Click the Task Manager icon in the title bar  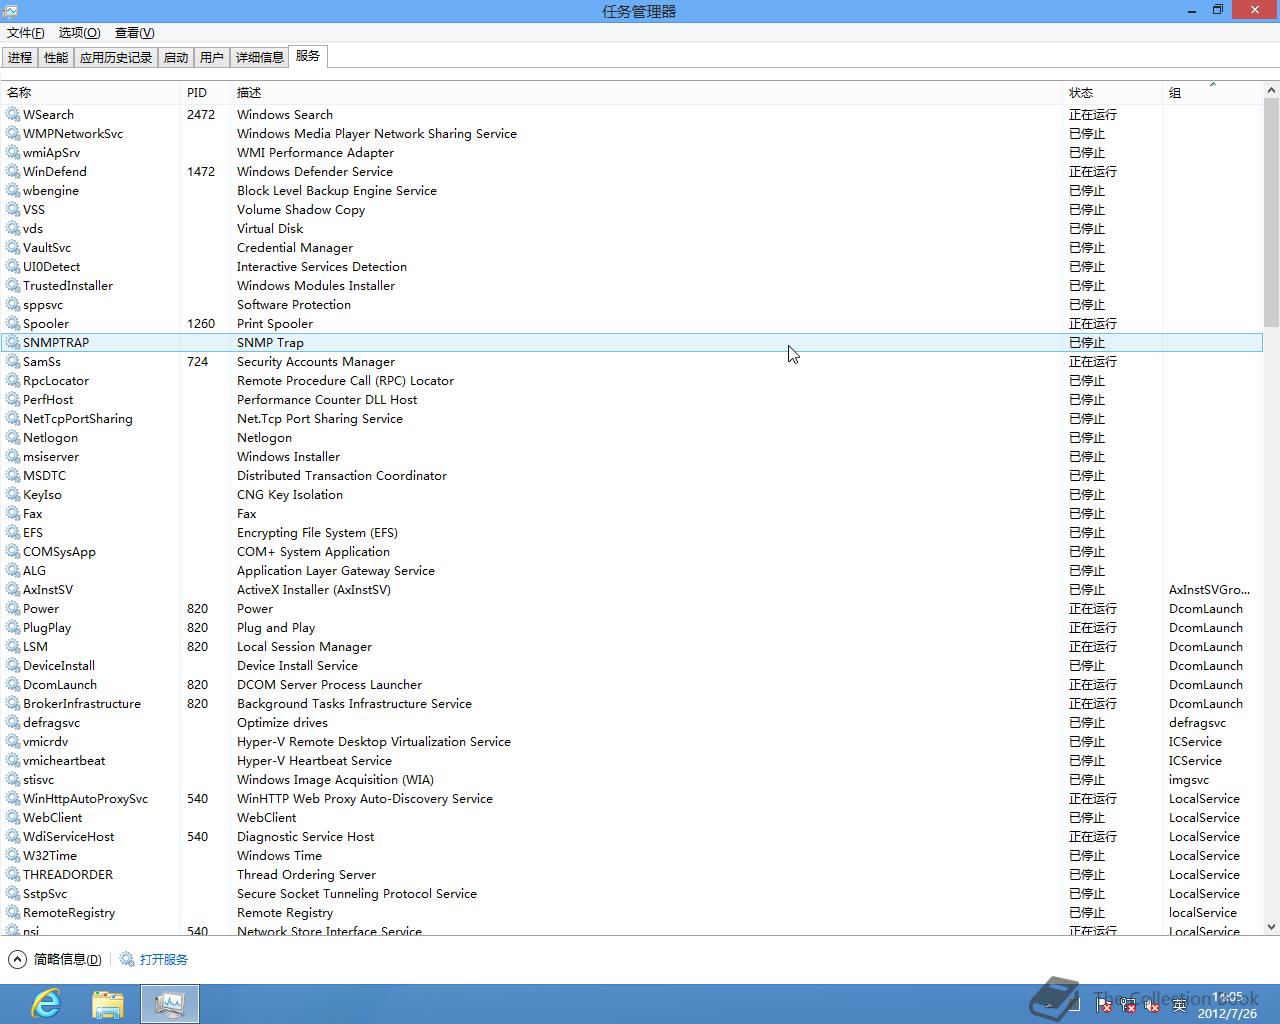pos(10,11)
